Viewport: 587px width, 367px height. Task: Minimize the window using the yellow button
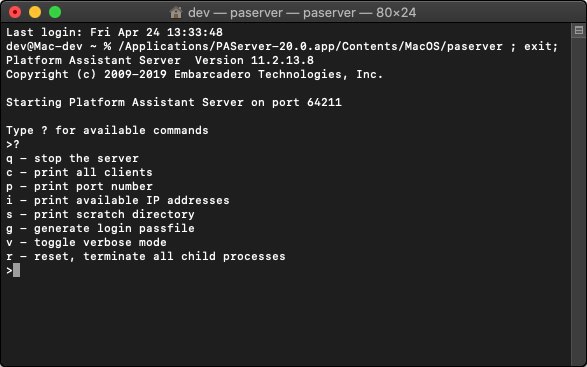pos(35,12)
